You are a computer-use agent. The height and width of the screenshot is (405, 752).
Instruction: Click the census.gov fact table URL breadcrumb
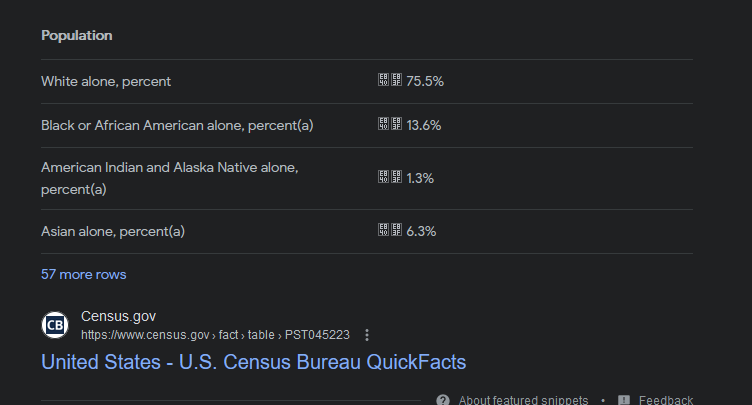215,335
